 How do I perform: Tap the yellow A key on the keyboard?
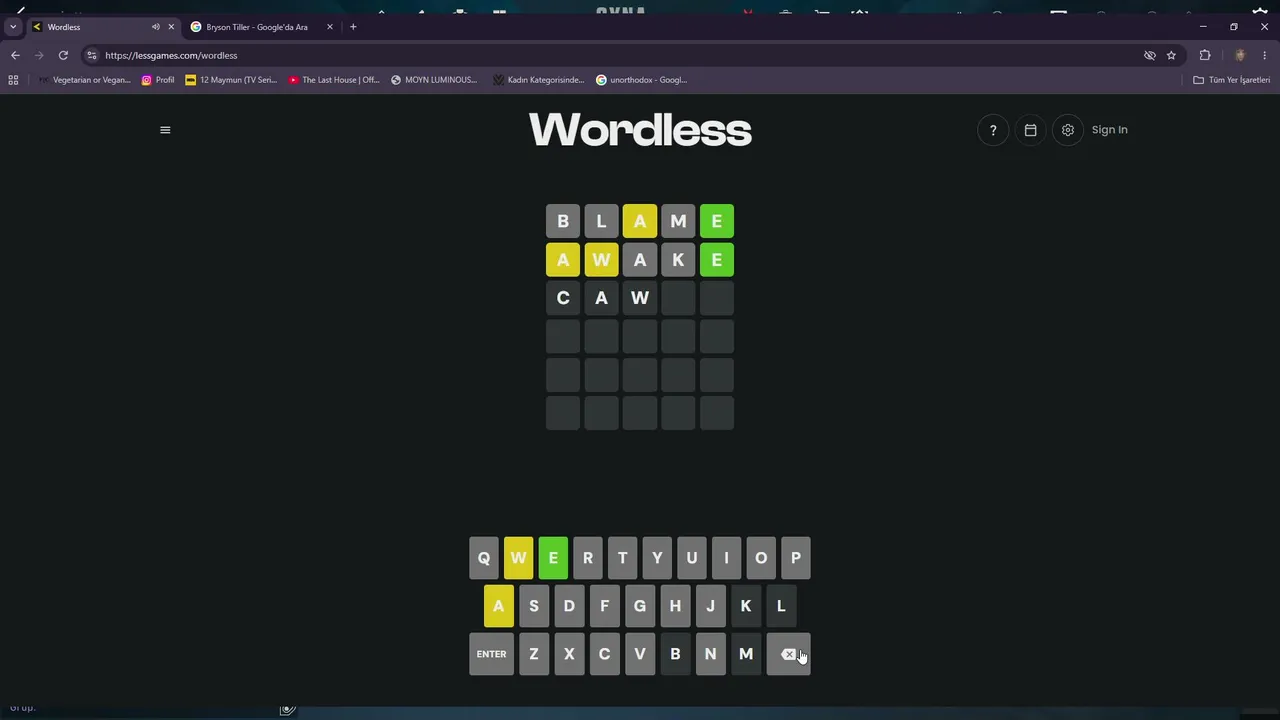click(498, 606)
